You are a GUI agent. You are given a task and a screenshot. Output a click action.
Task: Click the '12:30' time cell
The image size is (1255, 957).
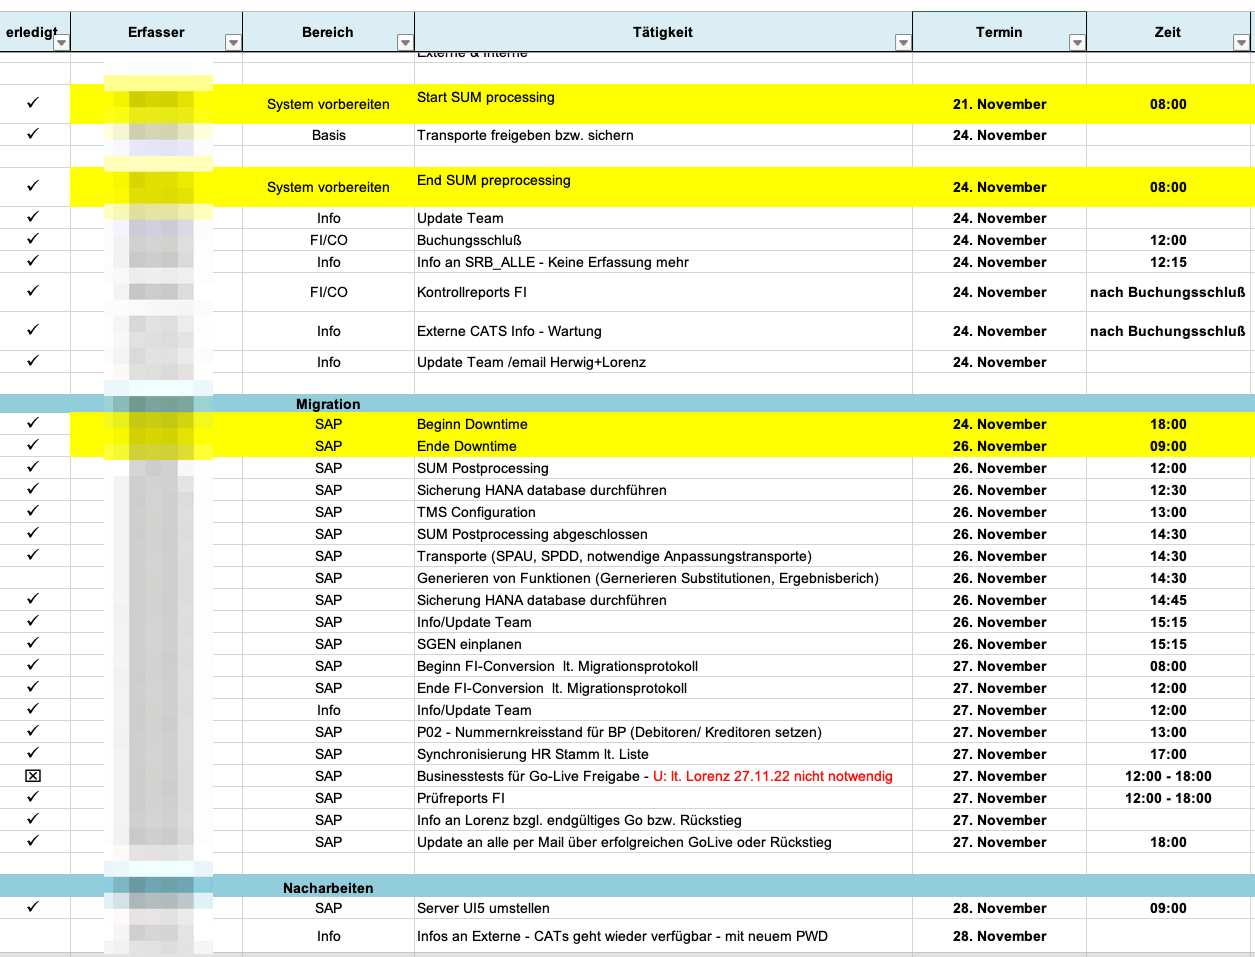(x=1168, y=490)
